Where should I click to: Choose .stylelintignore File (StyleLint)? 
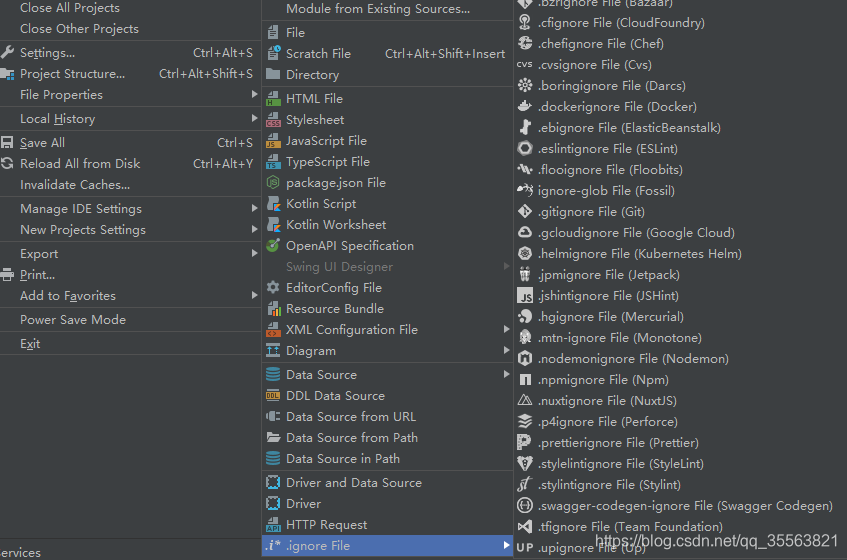coord(621,464)
